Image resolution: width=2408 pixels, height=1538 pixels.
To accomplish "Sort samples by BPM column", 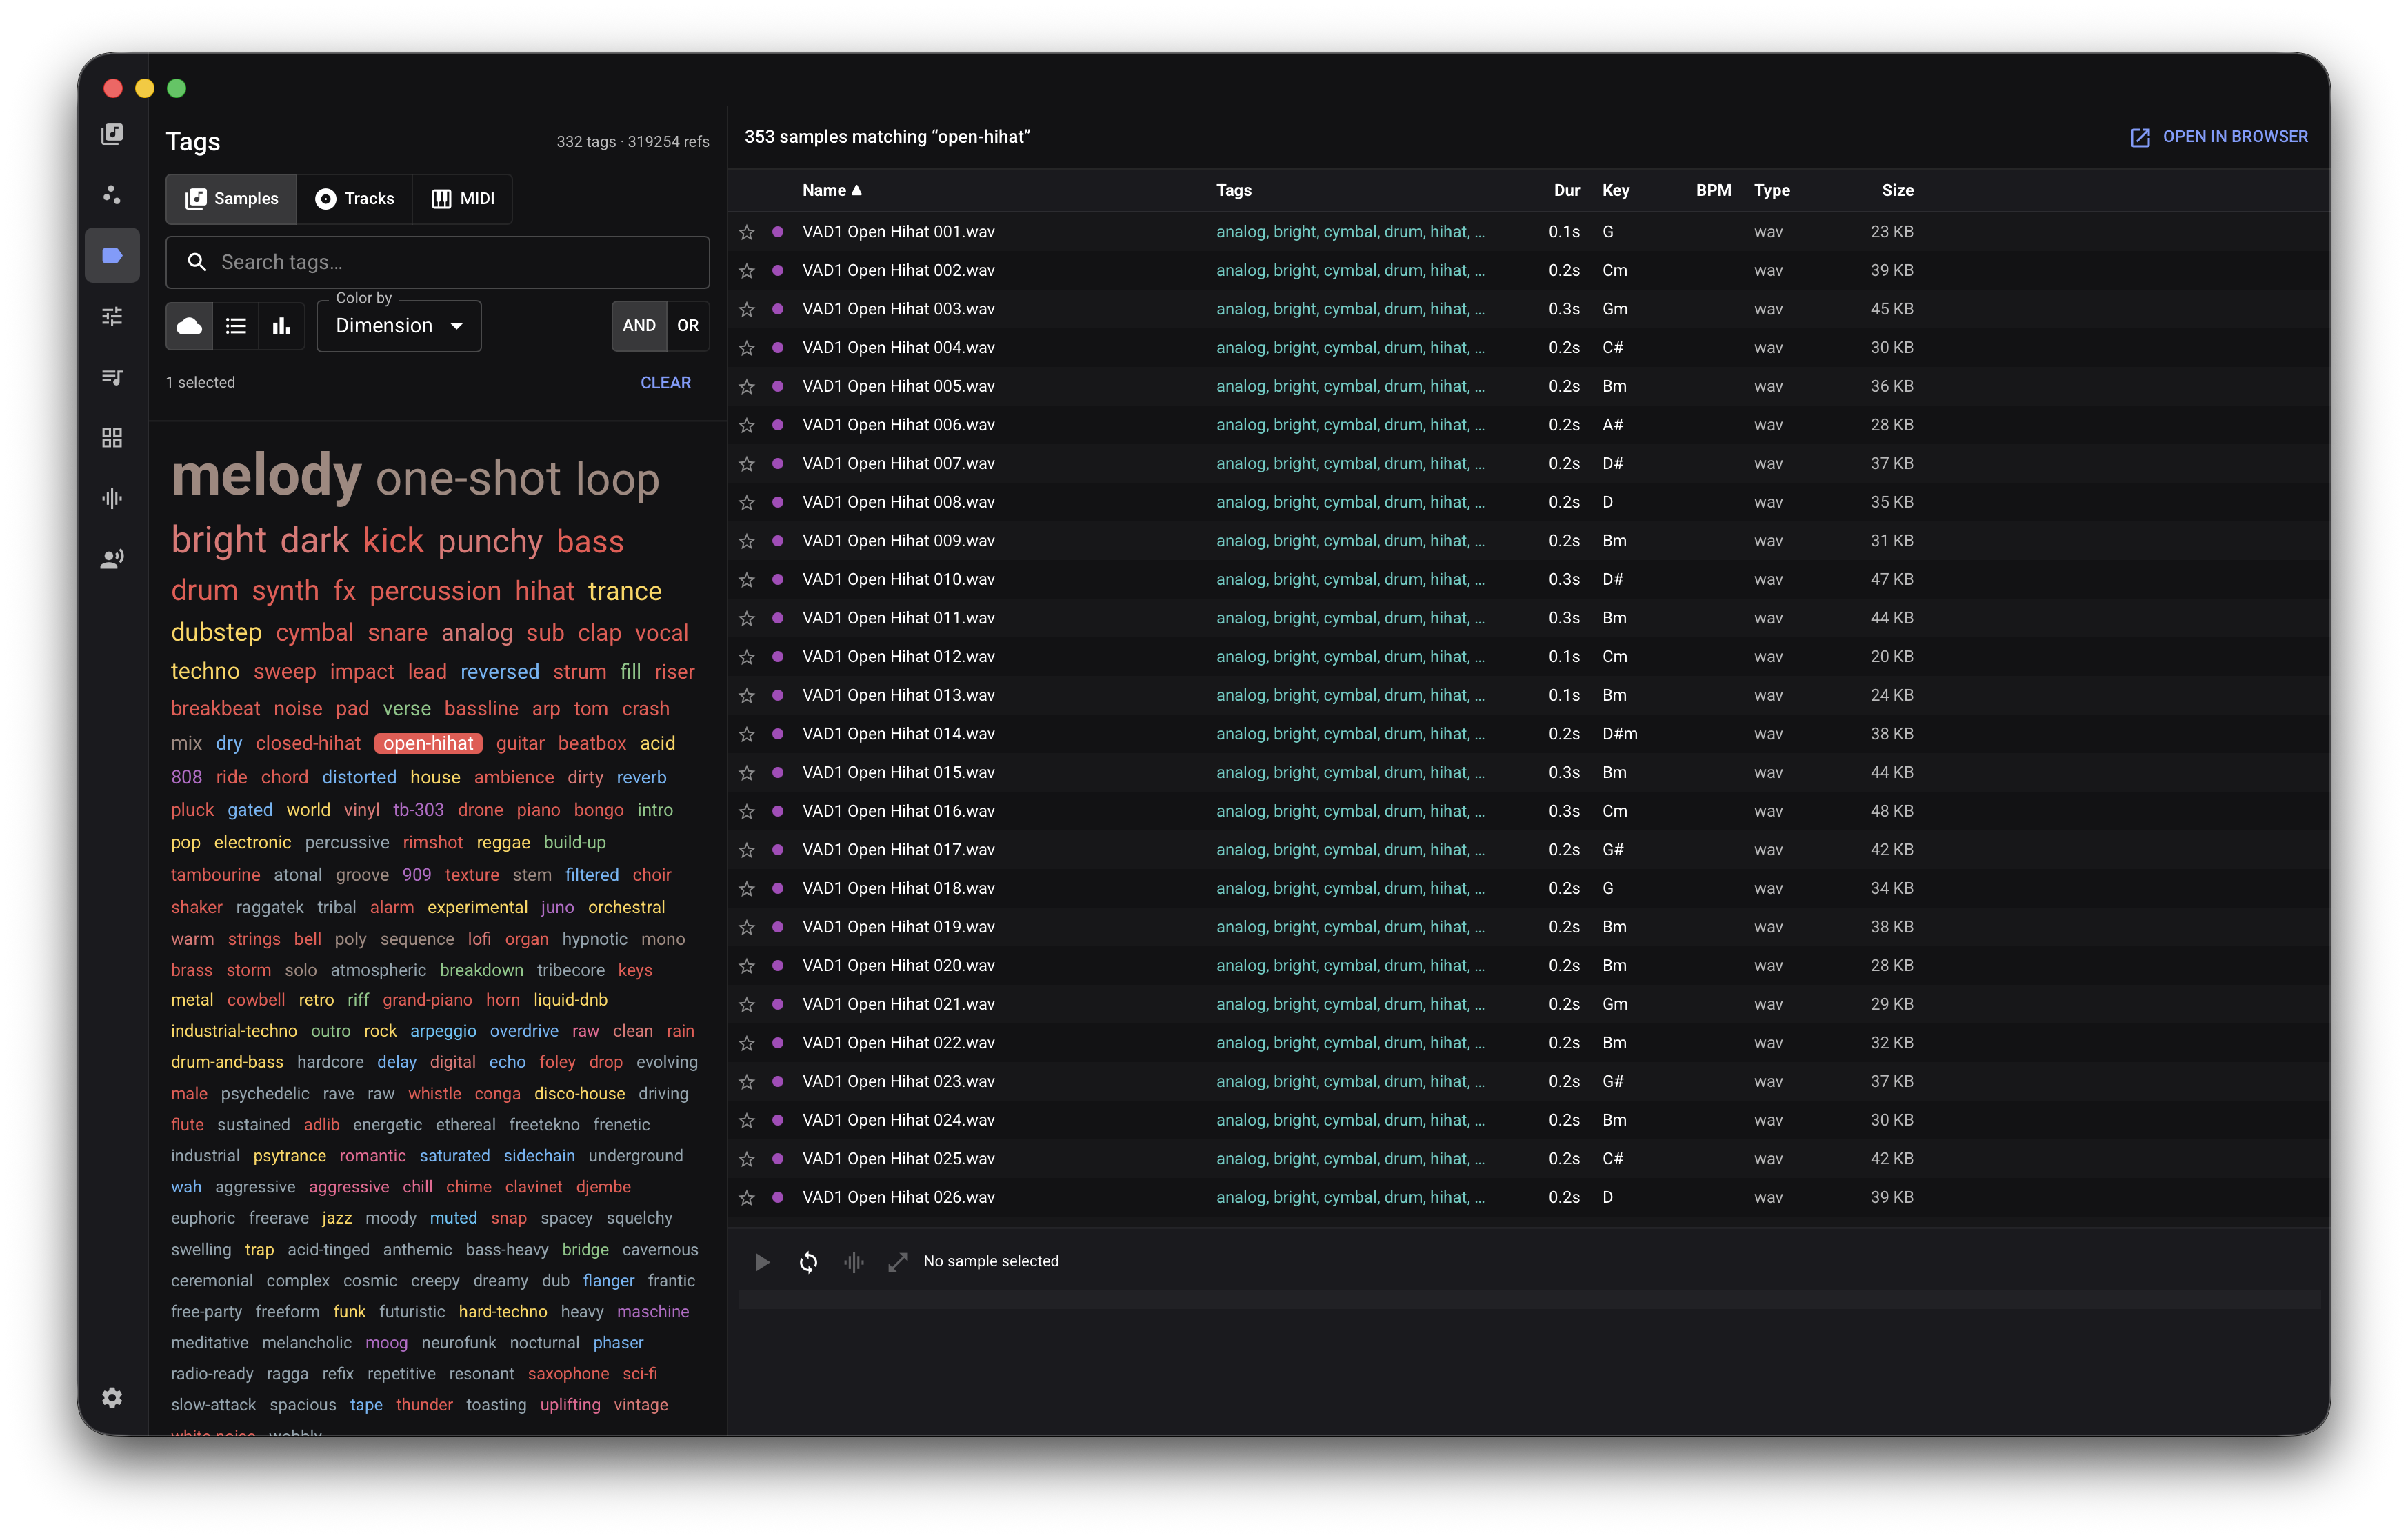I will [x=1713, y=190].
